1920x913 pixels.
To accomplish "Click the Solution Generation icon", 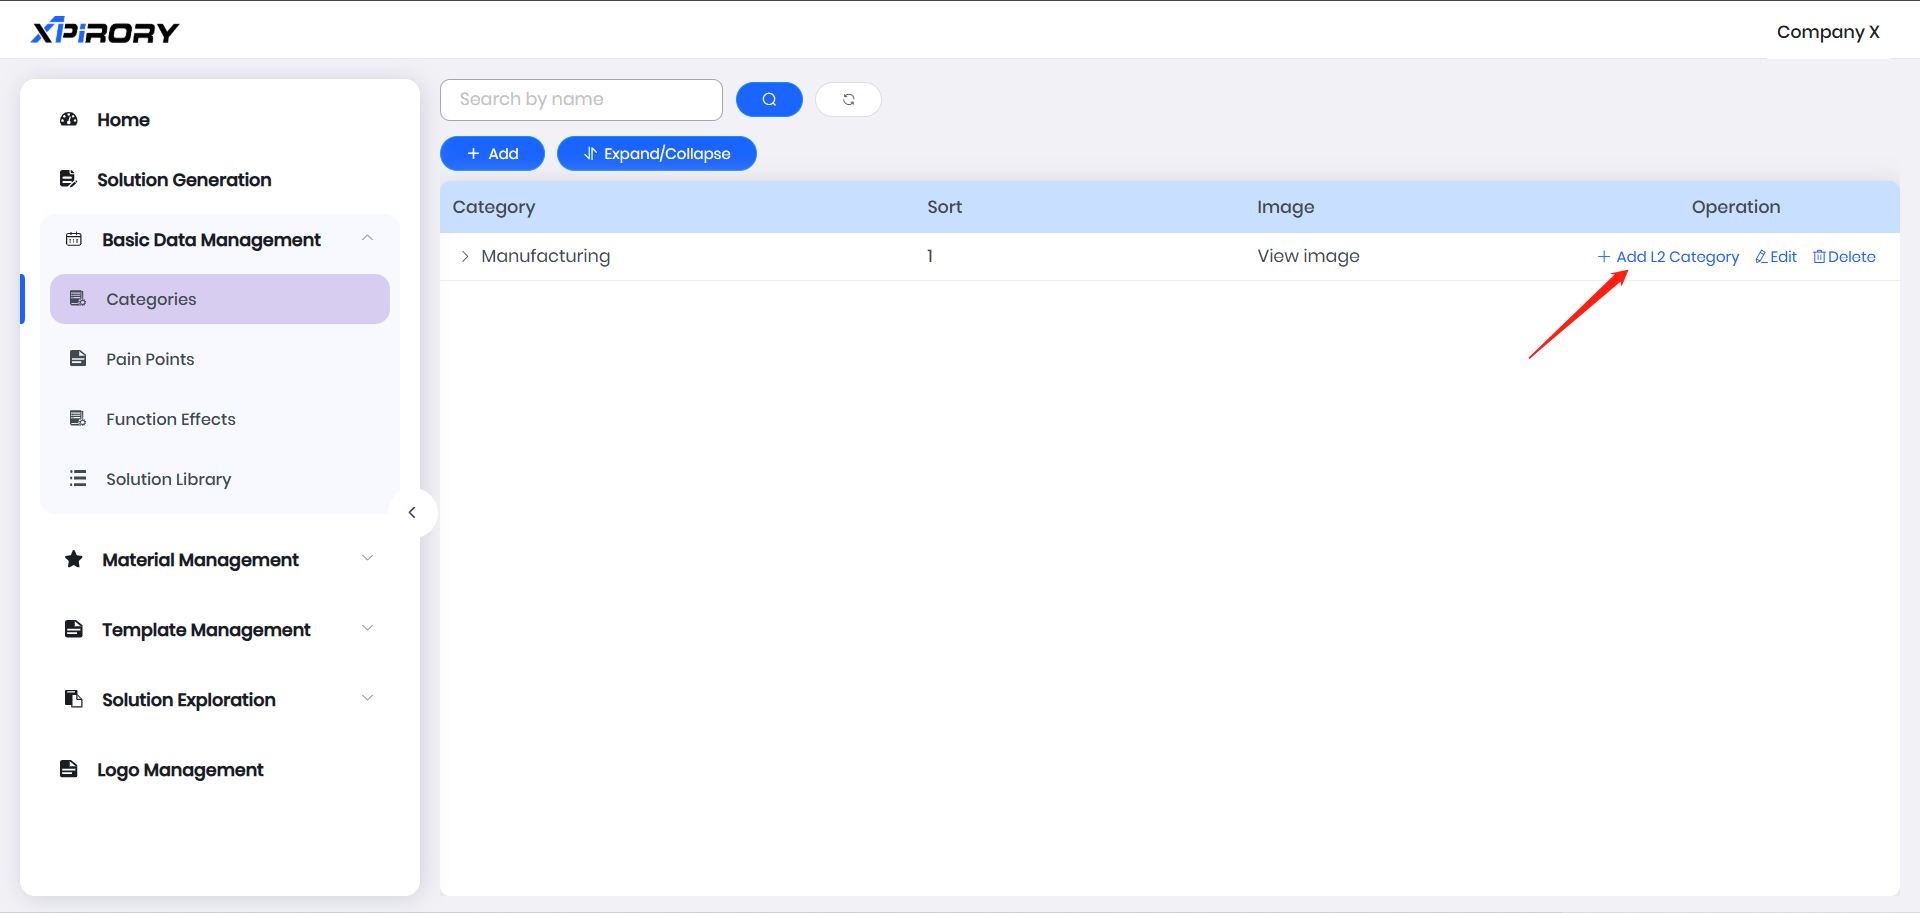I will pos(68,179).
